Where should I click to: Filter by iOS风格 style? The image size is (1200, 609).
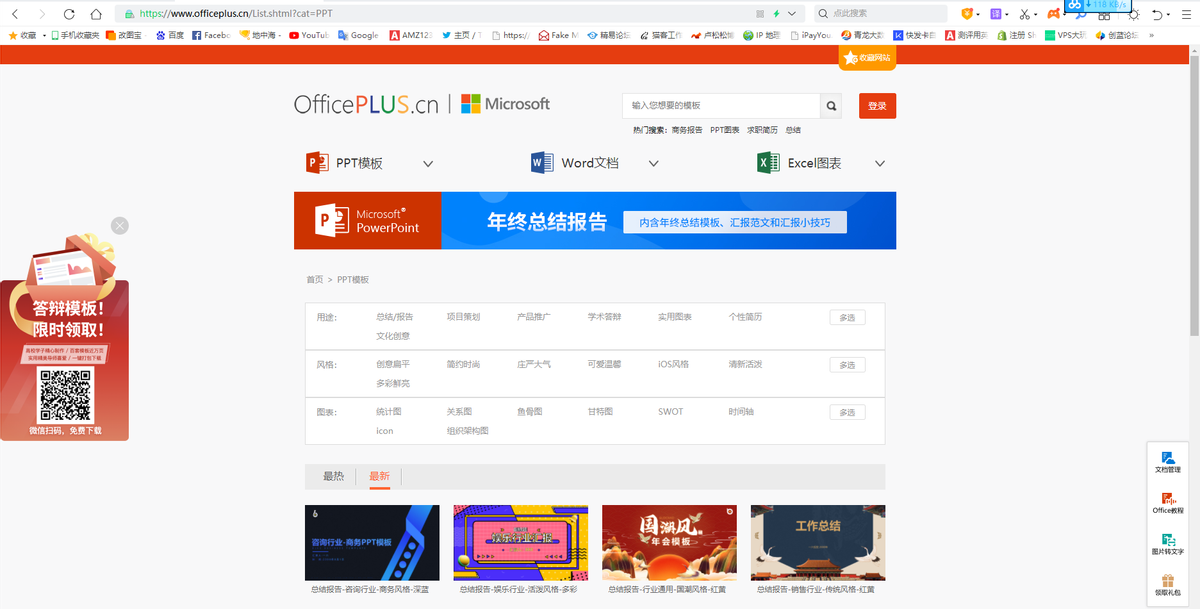pos(673,364)
